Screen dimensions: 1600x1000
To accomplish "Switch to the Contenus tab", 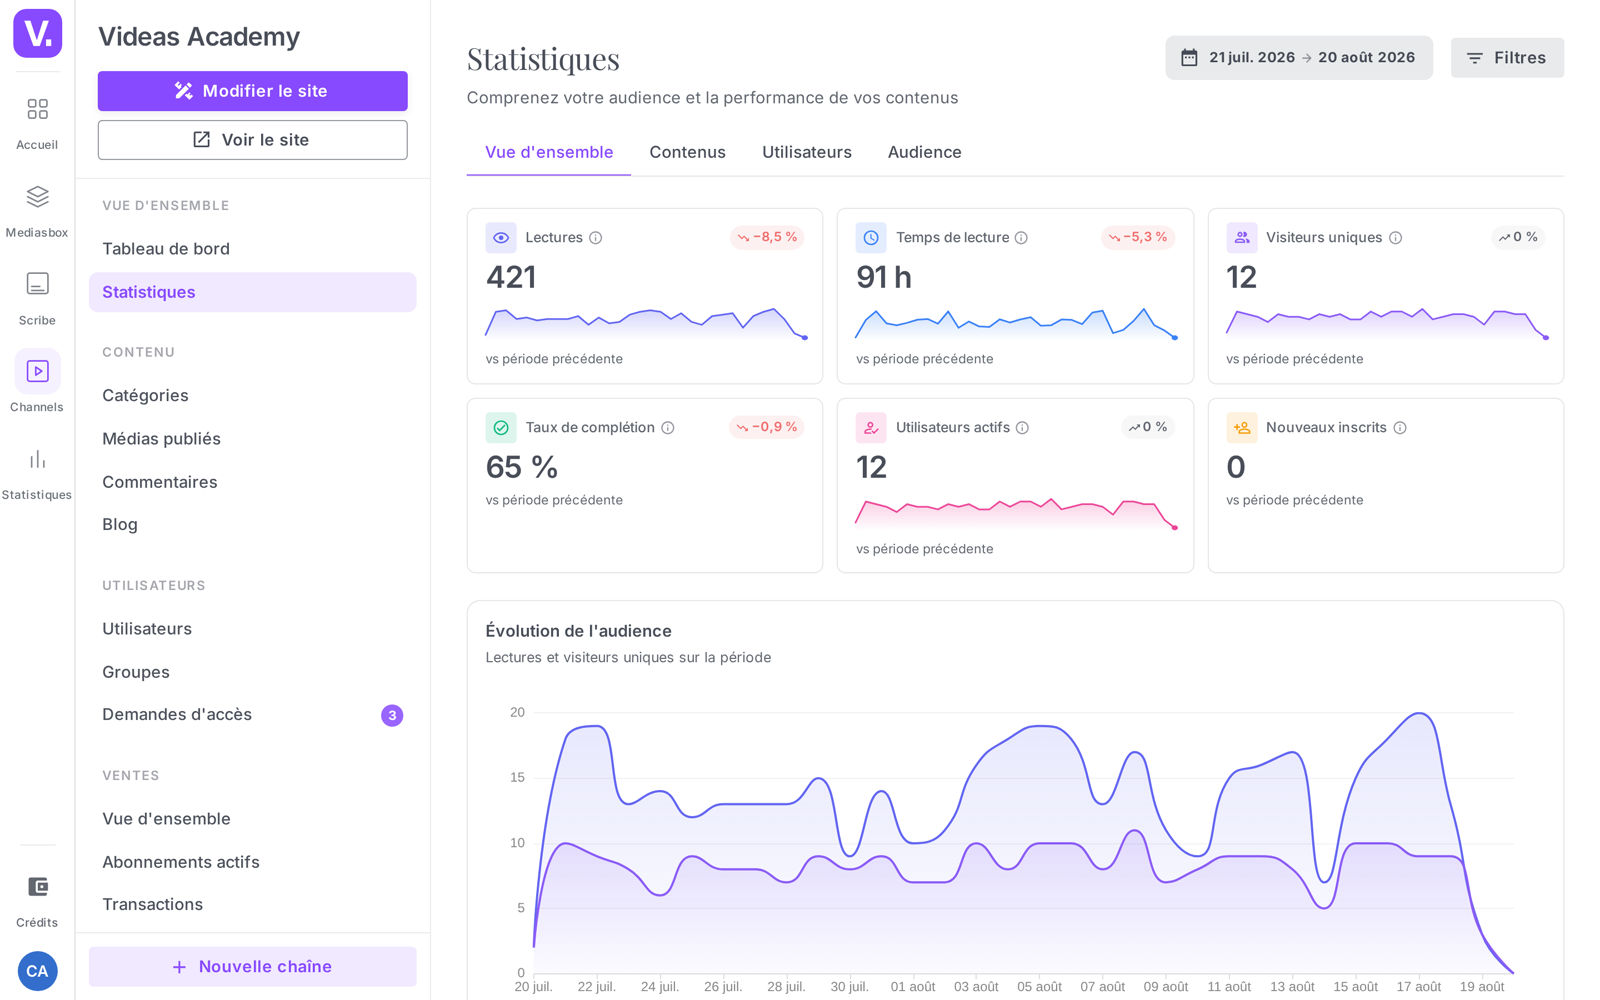I will pos(688,152).
